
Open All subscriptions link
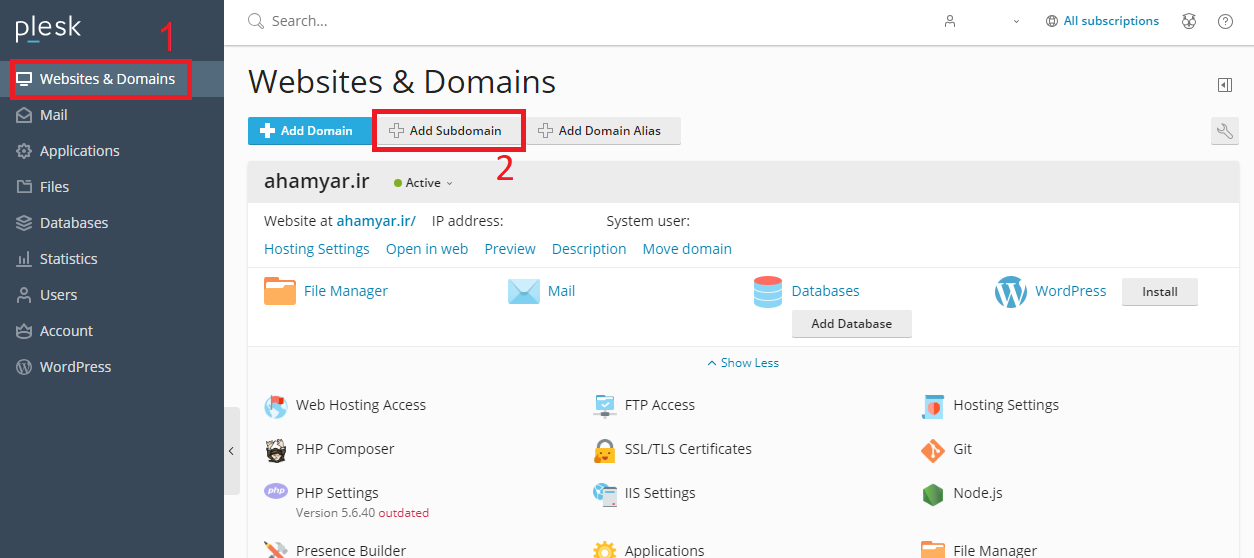1102,21
